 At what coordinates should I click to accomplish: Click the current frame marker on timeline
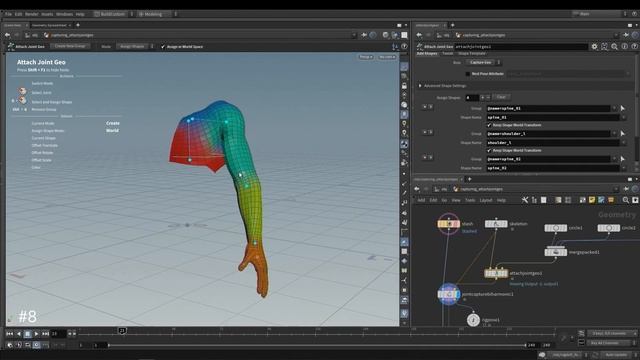coord(122,331)
